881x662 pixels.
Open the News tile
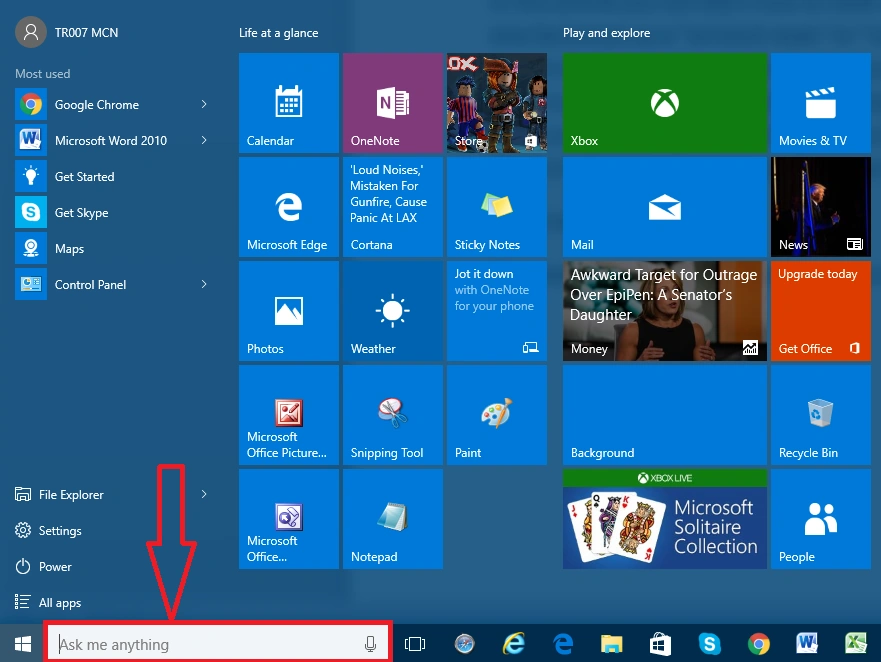pos(821,207)
